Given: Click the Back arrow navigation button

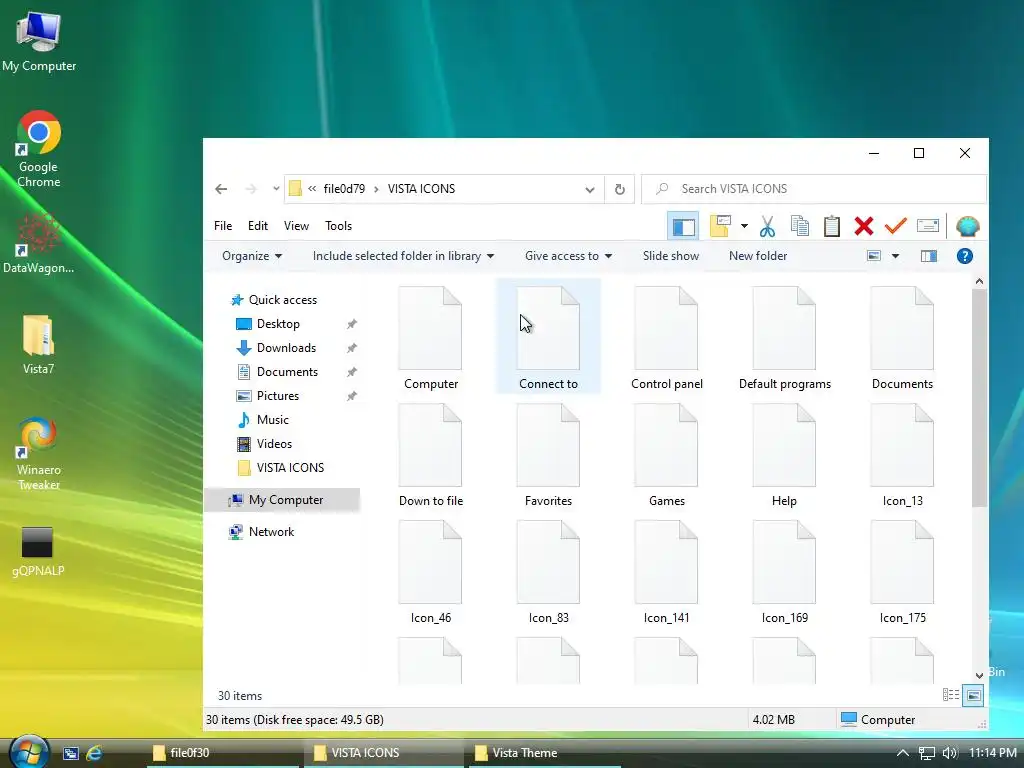Looking at the screenshot, I should 221,189.
